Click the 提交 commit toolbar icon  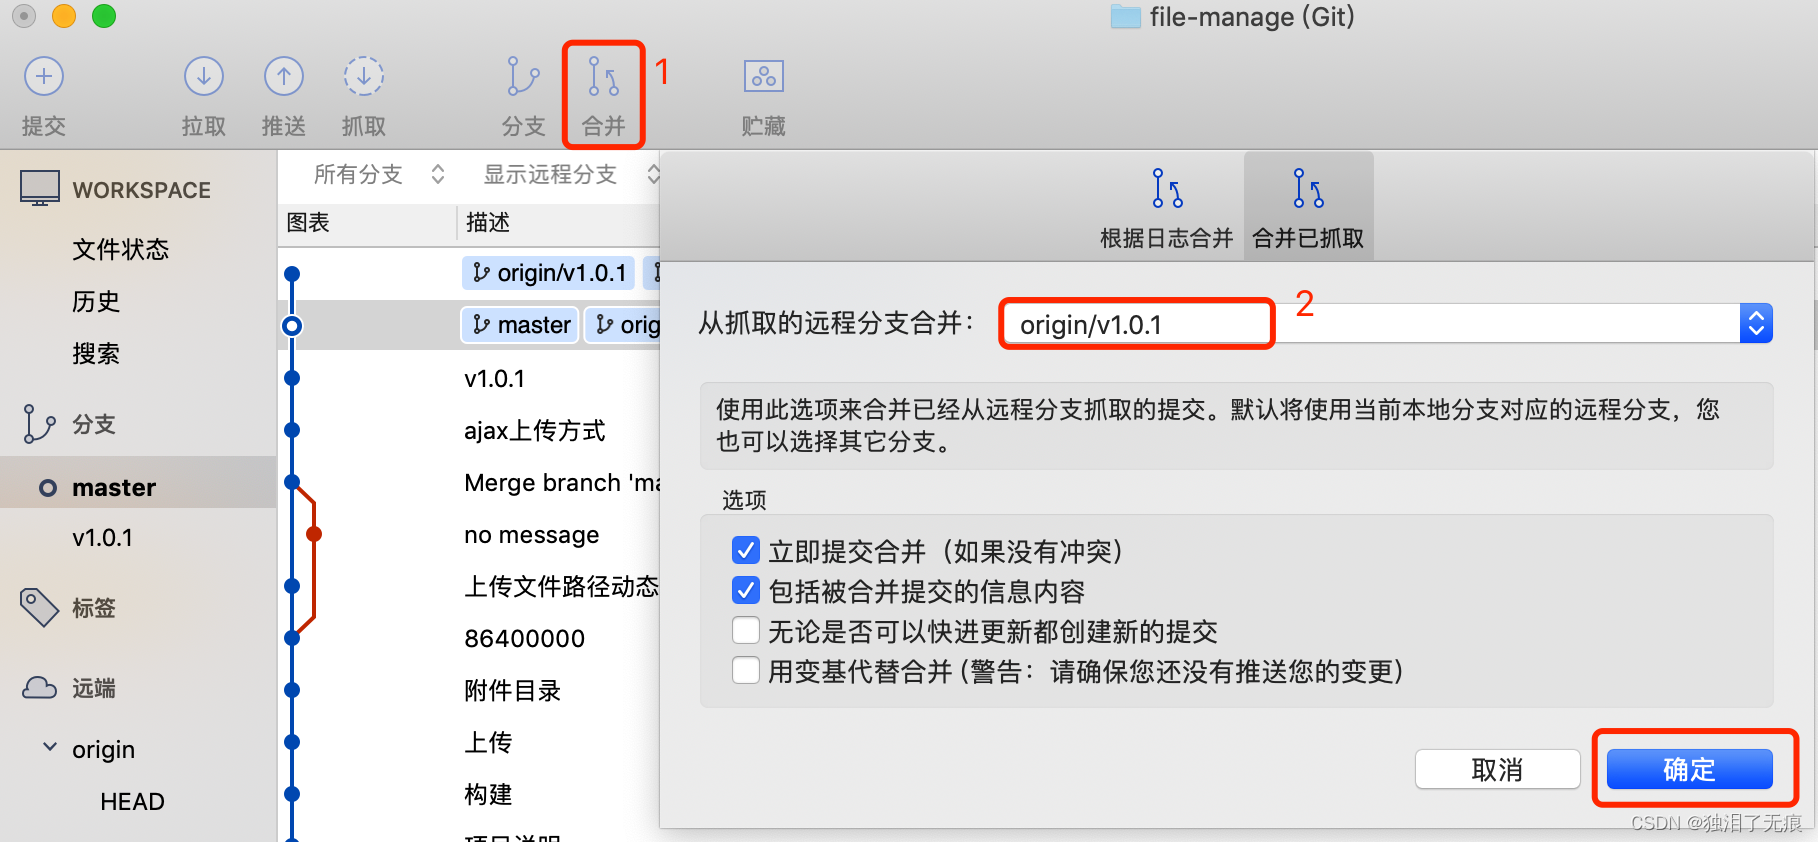coord(44,77)
